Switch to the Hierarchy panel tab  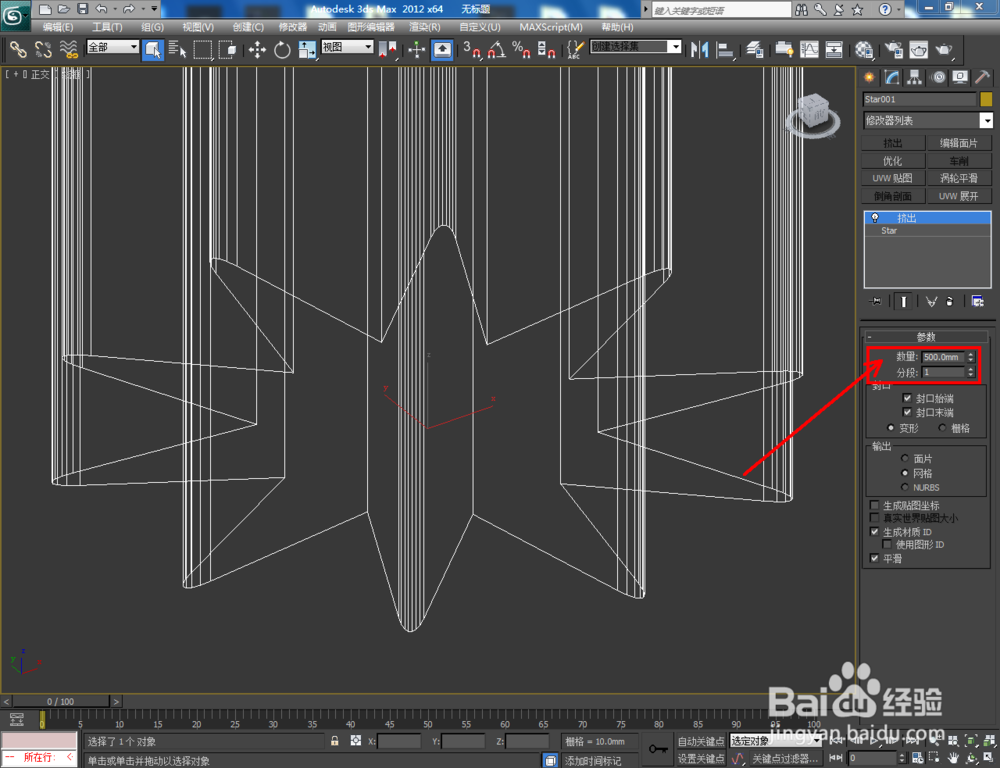[x=915, y=77]
